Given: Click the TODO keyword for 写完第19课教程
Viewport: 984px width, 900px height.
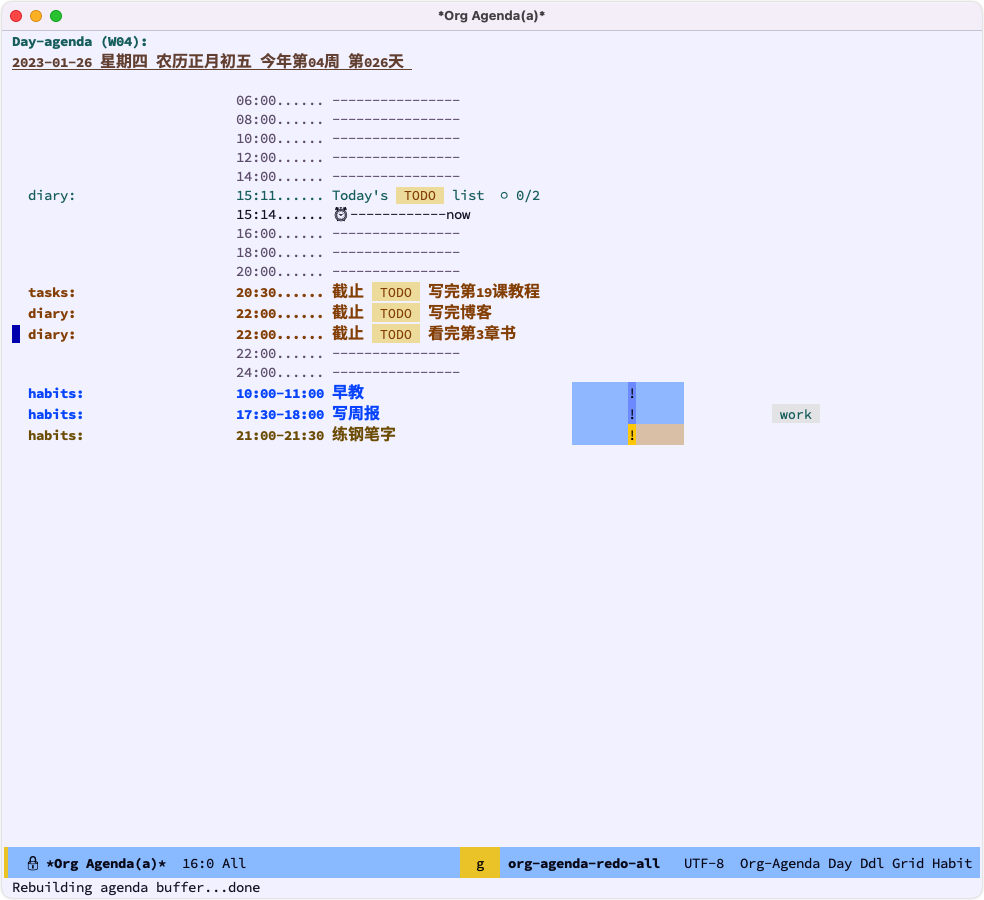Looking at the screenshot, I should coord(396,292).
